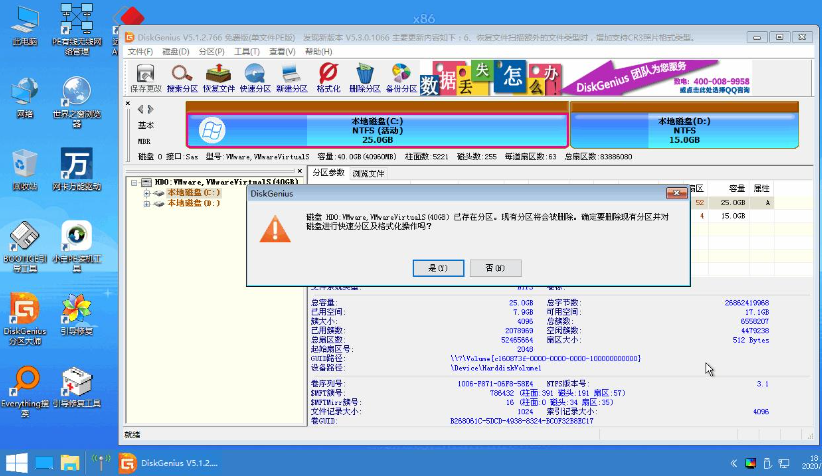Open Everything搜索 desktop icon
The width and height of the screenshot is (822, 476).
25,392
